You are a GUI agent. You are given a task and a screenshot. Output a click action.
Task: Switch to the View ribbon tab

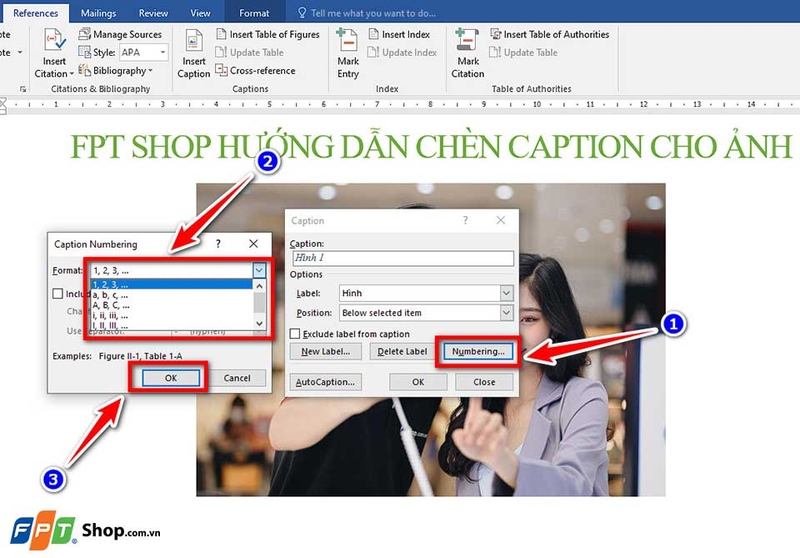(x=200, y=13)
